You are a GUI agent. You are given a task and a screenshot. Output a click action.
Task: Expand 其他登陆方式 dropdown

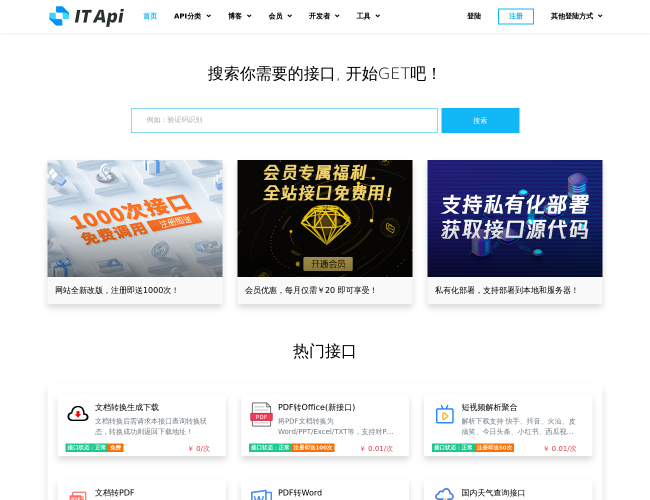(x=576, y=16)
